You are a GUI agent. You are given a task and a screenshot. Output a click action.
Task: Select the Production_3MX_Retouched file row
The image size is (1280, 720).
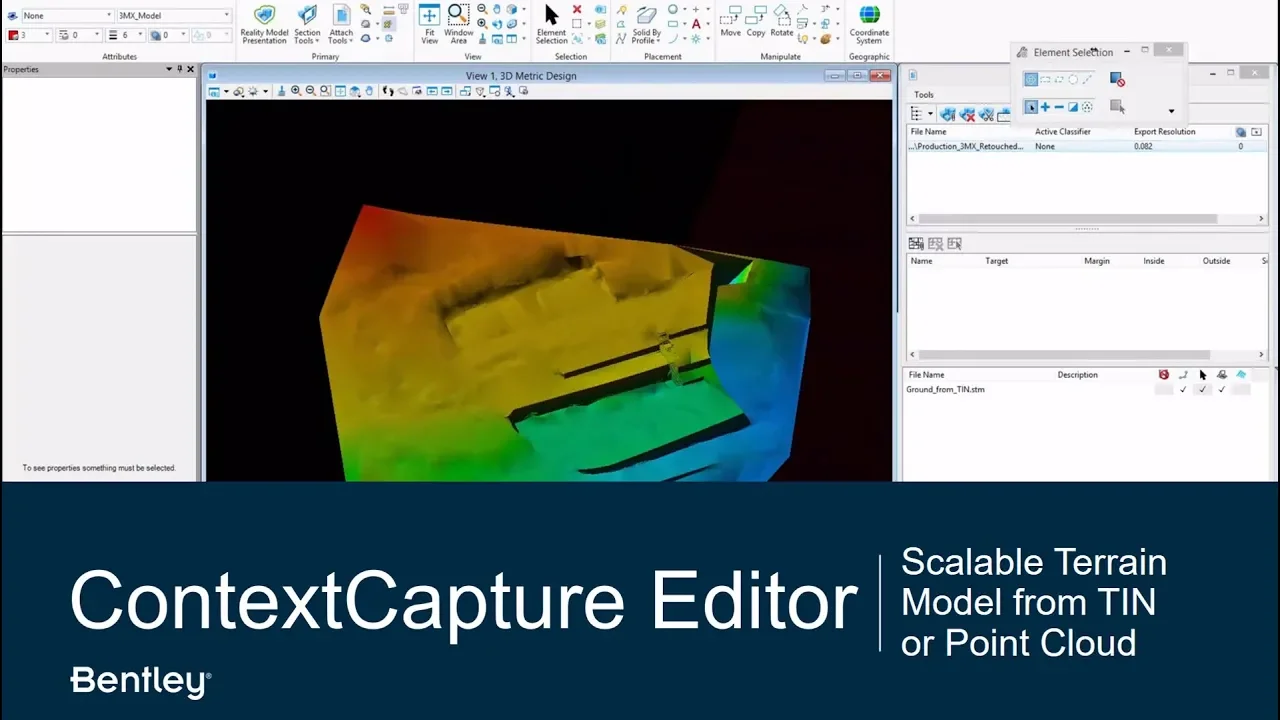click(1087, 146)
